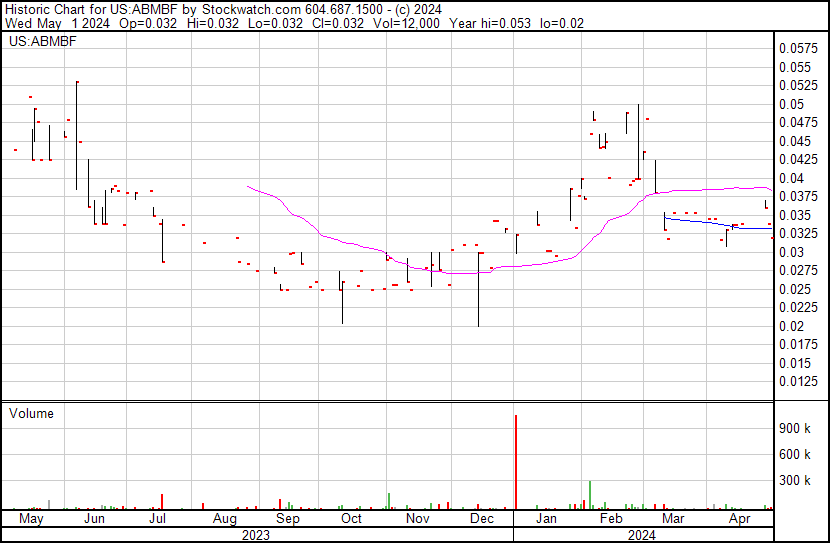Click the Hi=0.032 header value
The height and width of the screenshot is (543, 830).
pos(213,23)
